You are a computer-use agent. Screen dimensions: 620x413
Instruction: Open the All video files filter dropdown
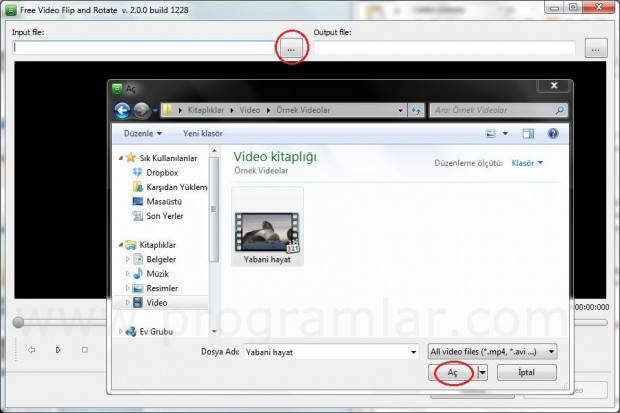pos(492,352)
